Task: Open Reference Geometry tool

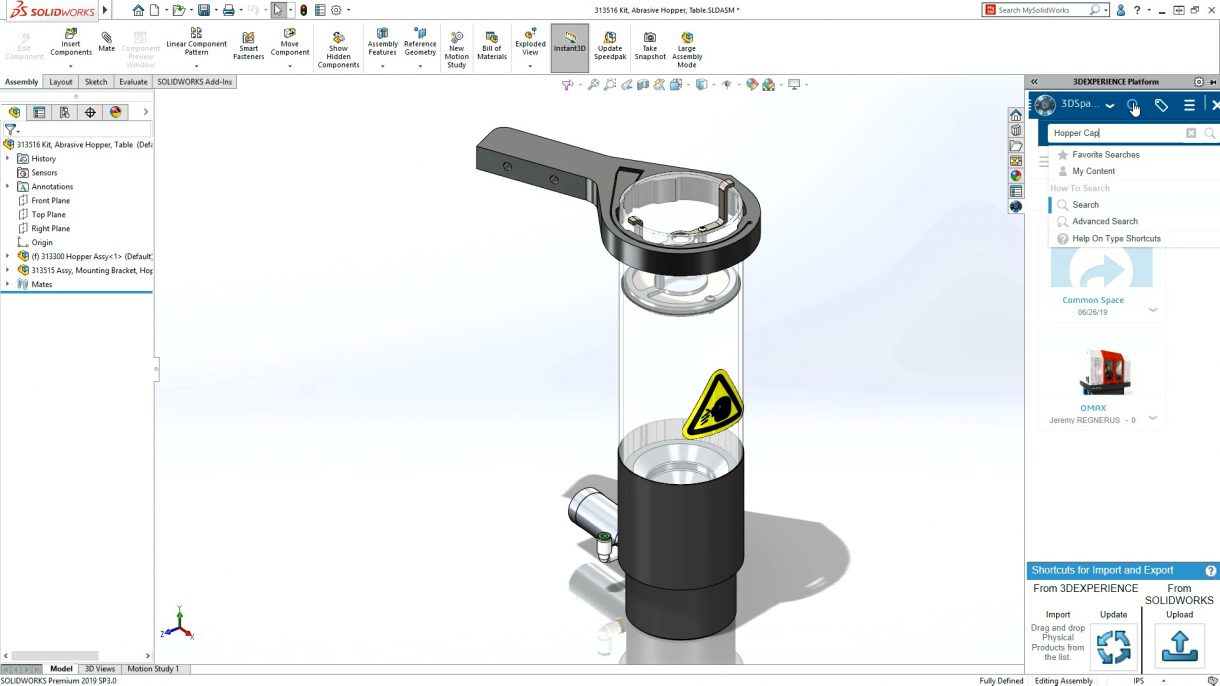Action: pyautogui.click(x=420, y=43)
